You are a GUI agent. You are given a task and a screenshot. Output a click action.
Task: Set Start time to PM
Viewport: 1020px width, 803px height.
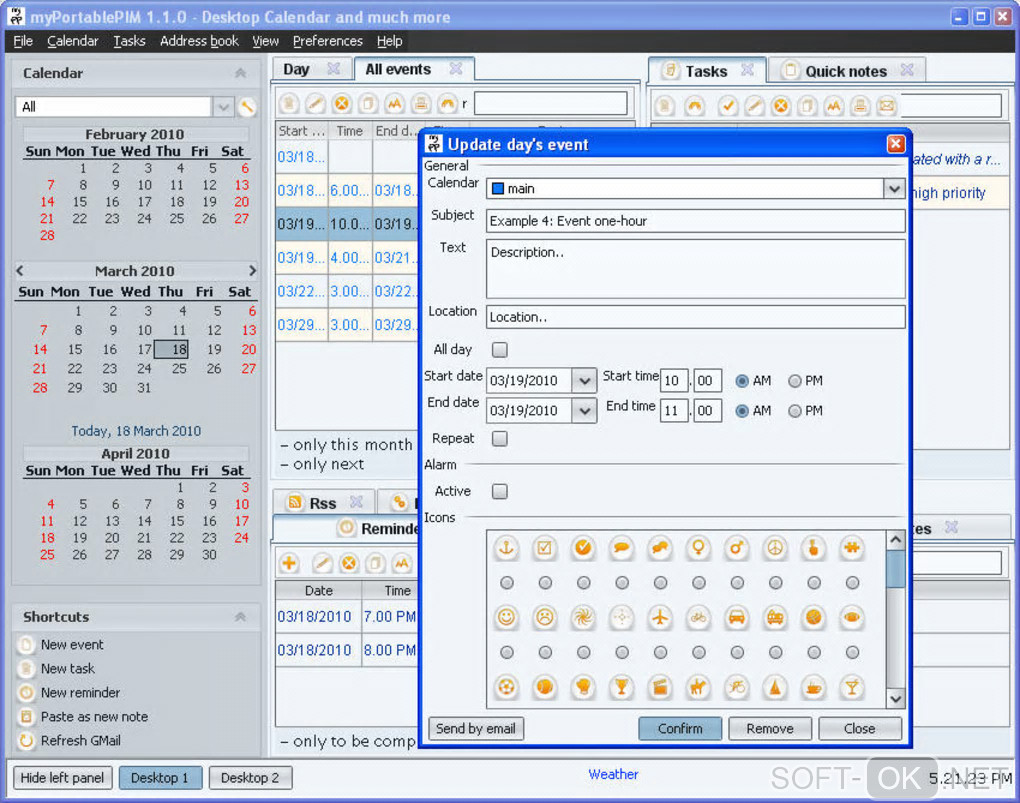pyautogui.click(x=795, y=381)
